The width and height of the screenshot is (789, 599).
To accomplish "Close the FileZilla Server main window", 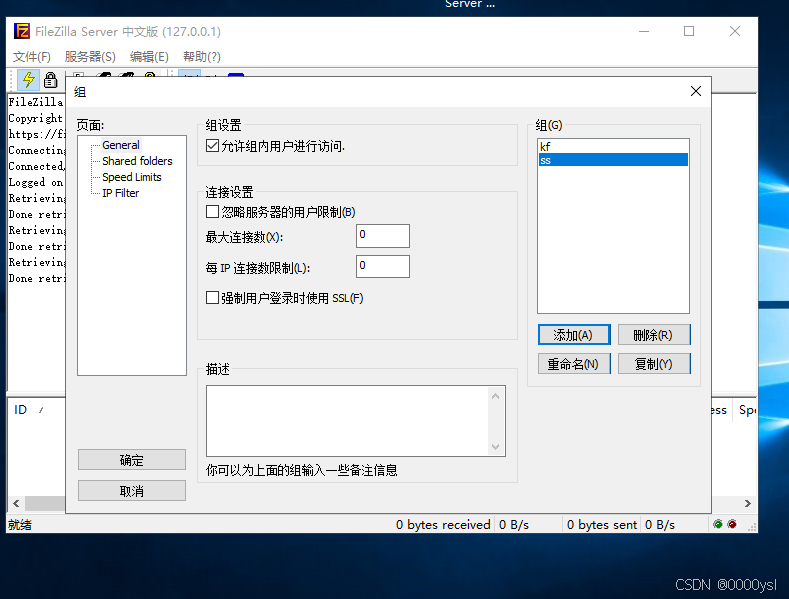I will click(x=735, y=31).
